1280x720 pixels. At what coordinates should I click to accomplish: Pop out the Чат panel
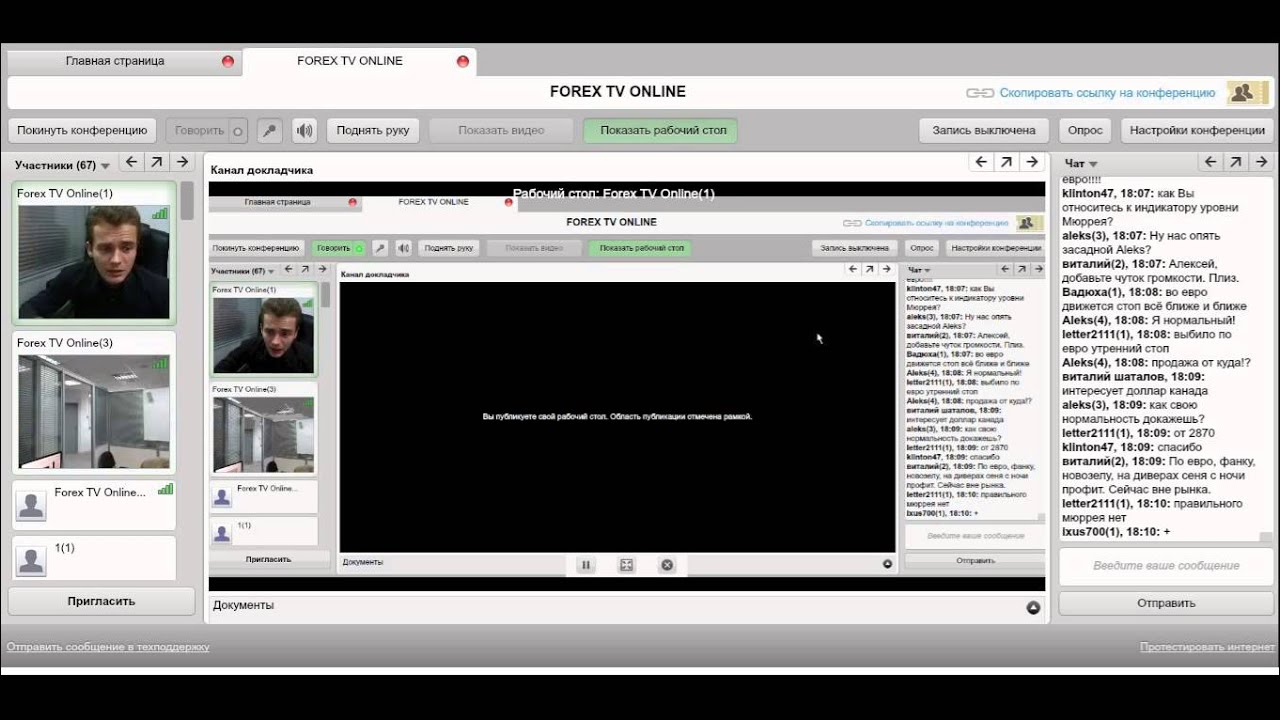(x=1236, y=162)
